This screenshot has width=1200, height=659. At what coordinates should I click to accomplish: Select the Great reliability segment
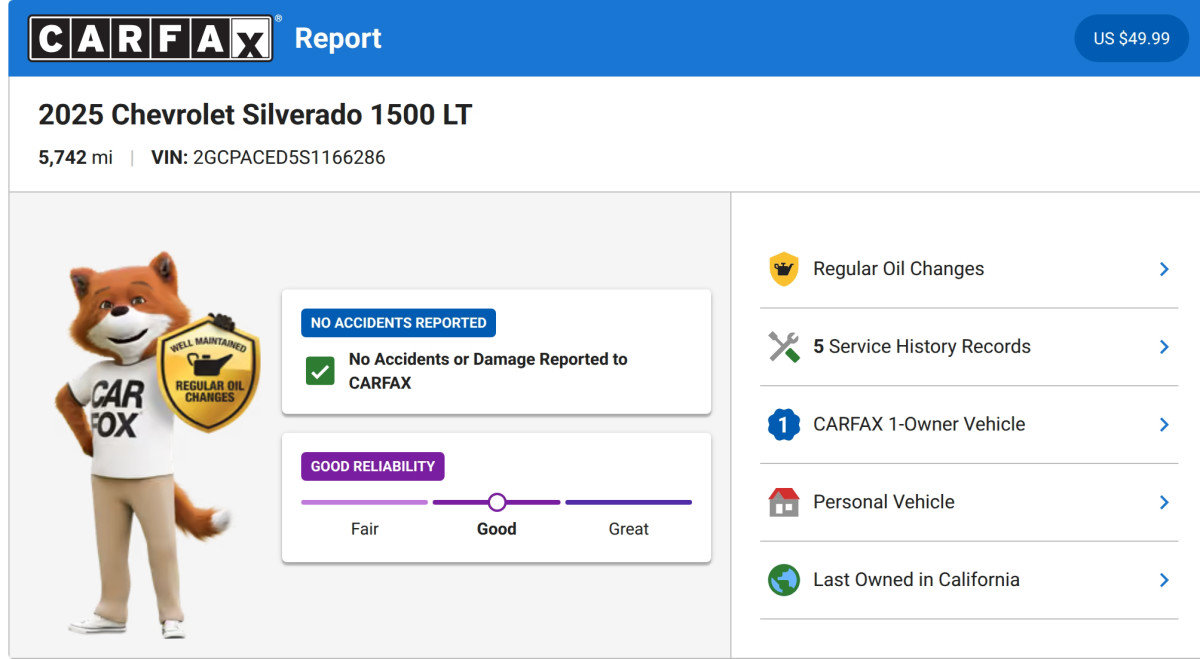628,502
